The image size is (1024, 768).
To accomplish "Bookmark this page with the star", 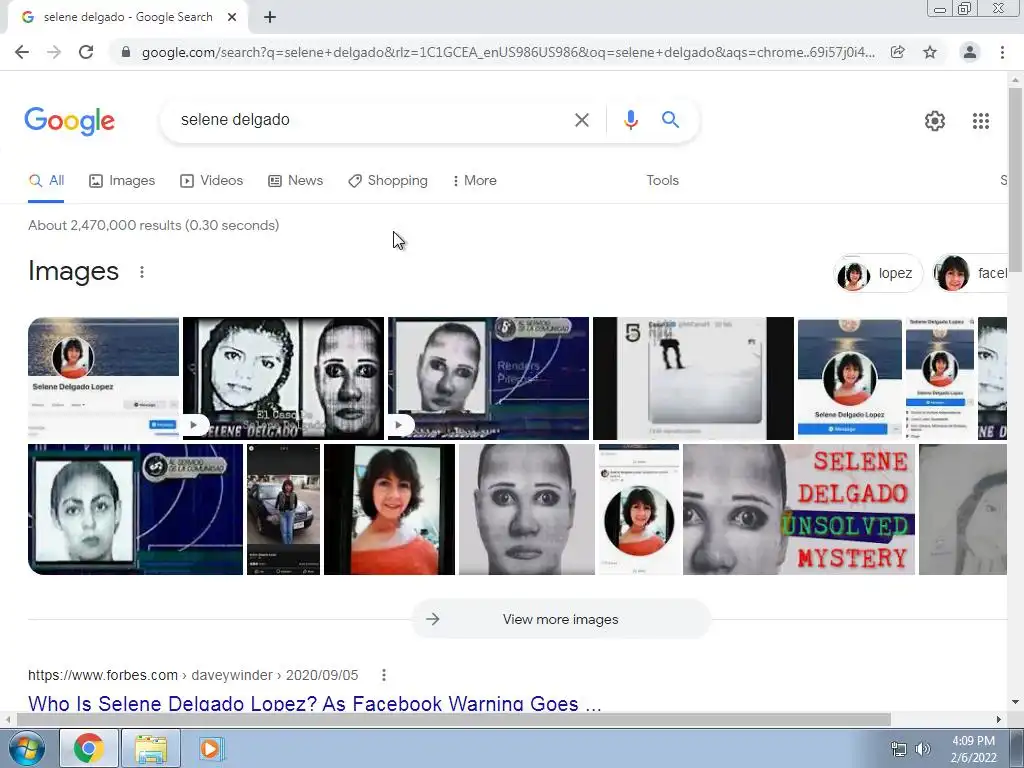I will tap(930, 52).
